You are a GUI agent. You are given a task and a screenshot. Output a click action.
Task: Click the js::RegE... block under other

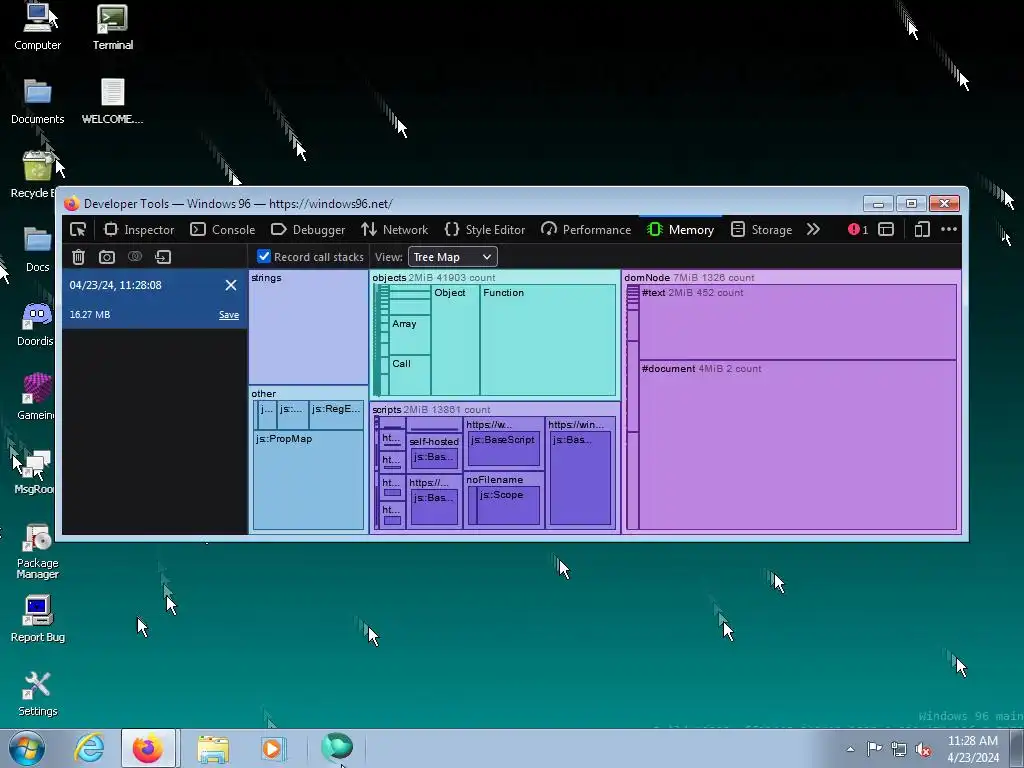(336, 415)
